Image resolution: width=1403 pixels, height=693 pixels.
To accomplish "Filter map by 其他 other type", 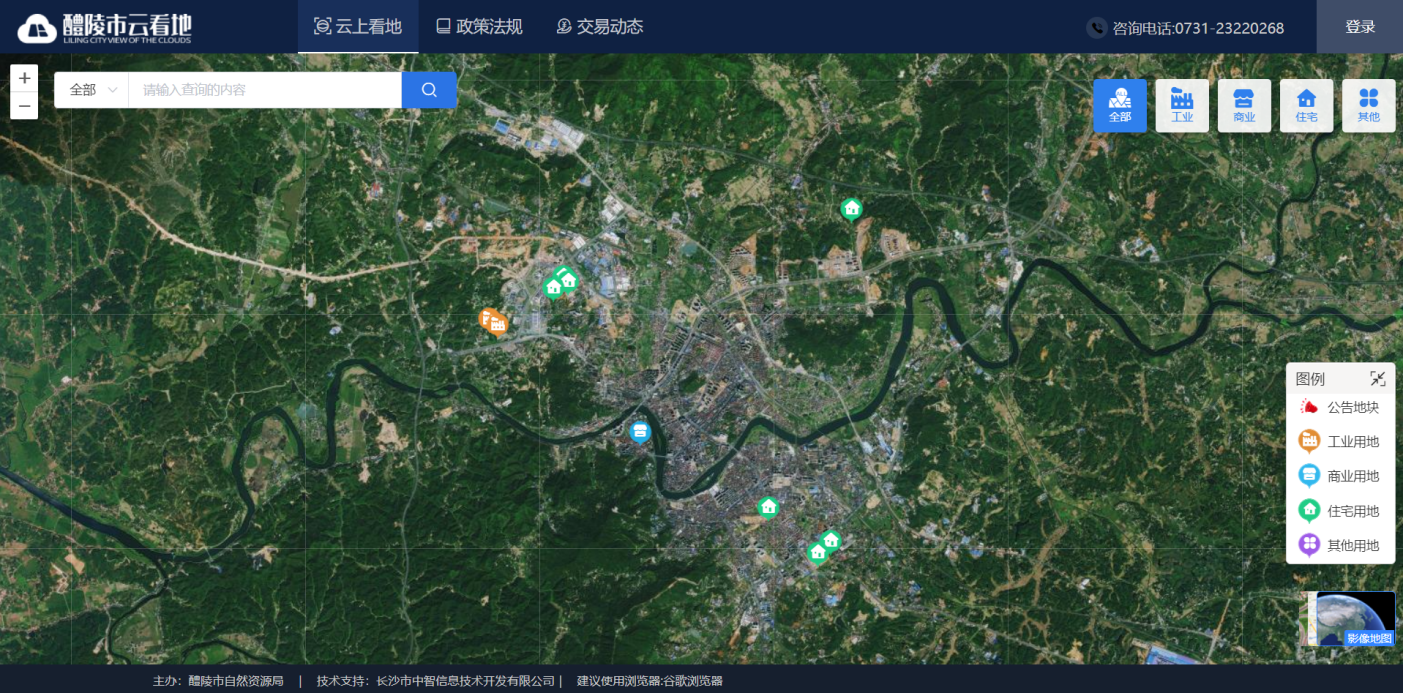I will click(x=1368, y=106).
